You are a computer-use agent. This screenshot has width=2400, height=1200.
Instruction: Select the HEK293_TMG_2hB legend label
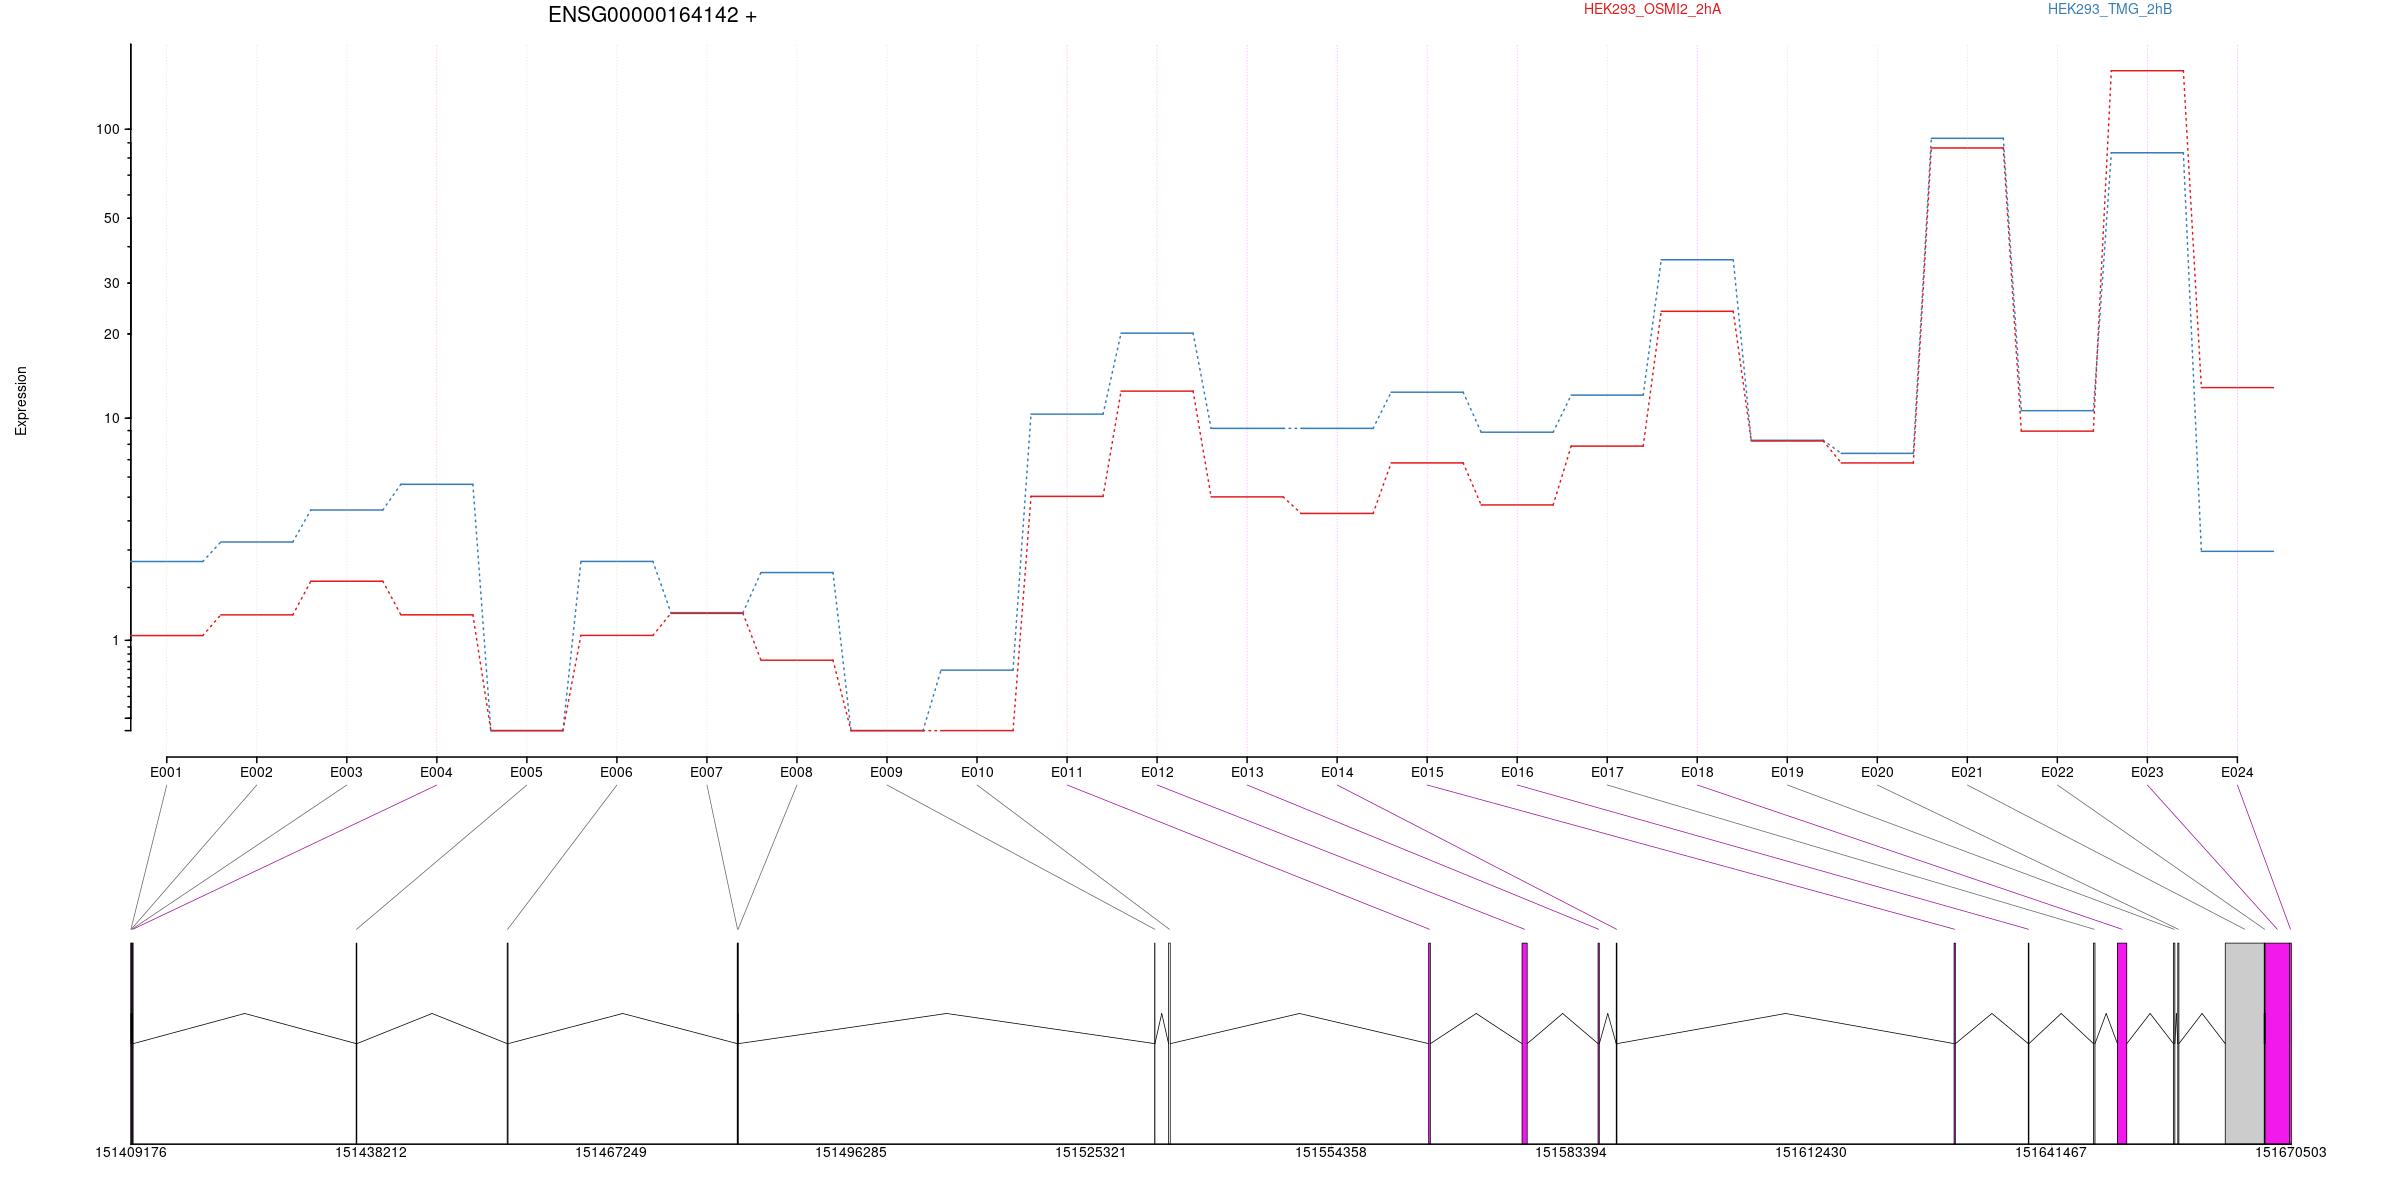pos(2110,9)
